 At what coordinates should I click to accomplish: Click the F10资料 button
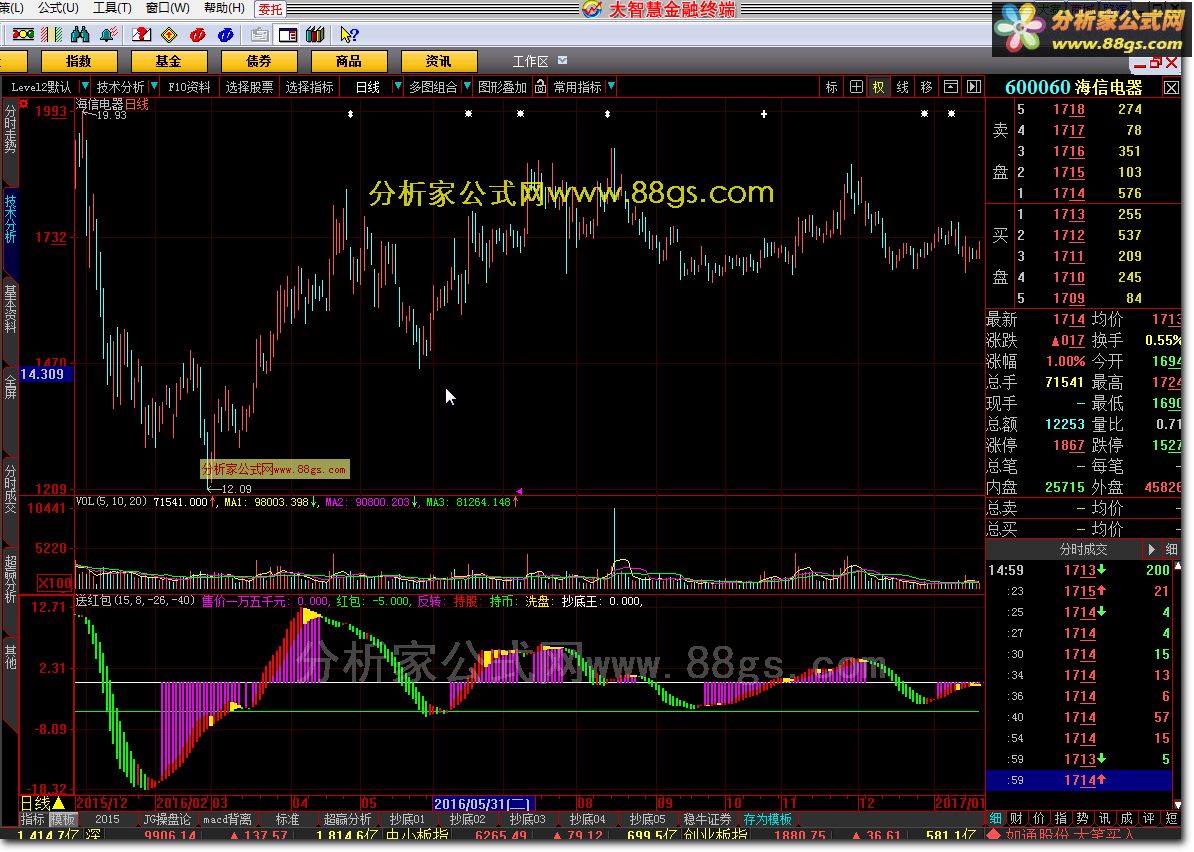(x=189, y=87)
